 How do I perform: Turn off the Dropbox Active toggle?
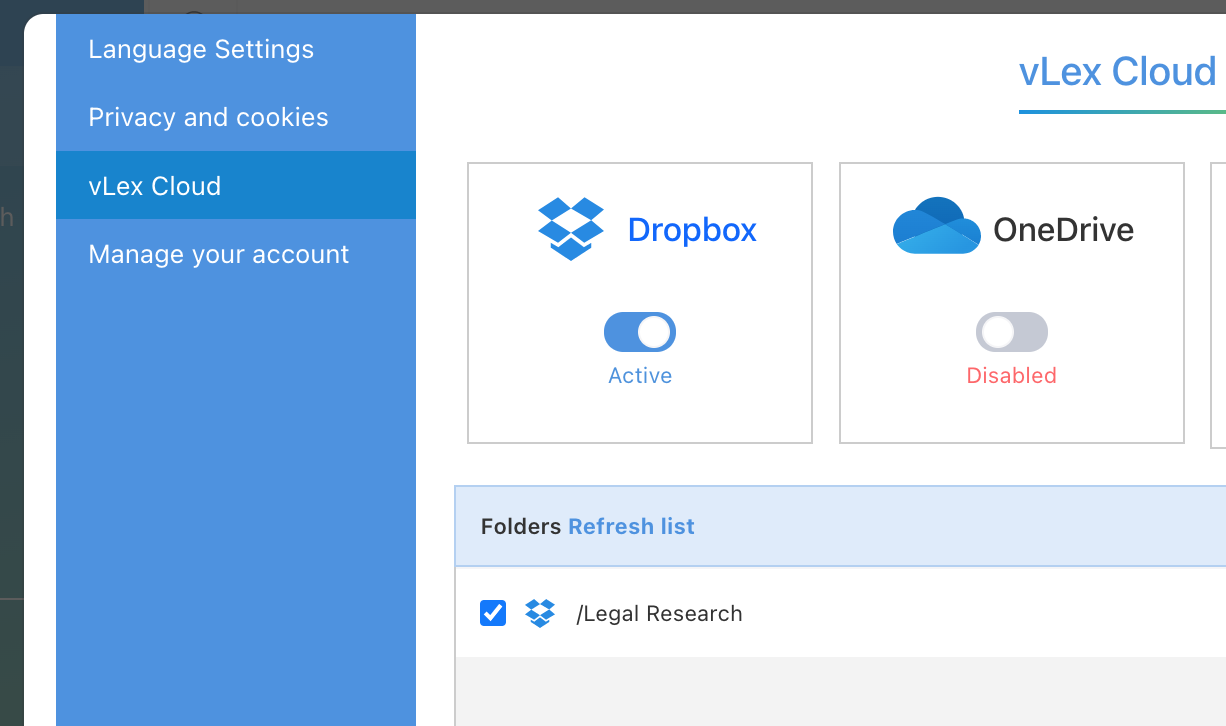[640, 332]
